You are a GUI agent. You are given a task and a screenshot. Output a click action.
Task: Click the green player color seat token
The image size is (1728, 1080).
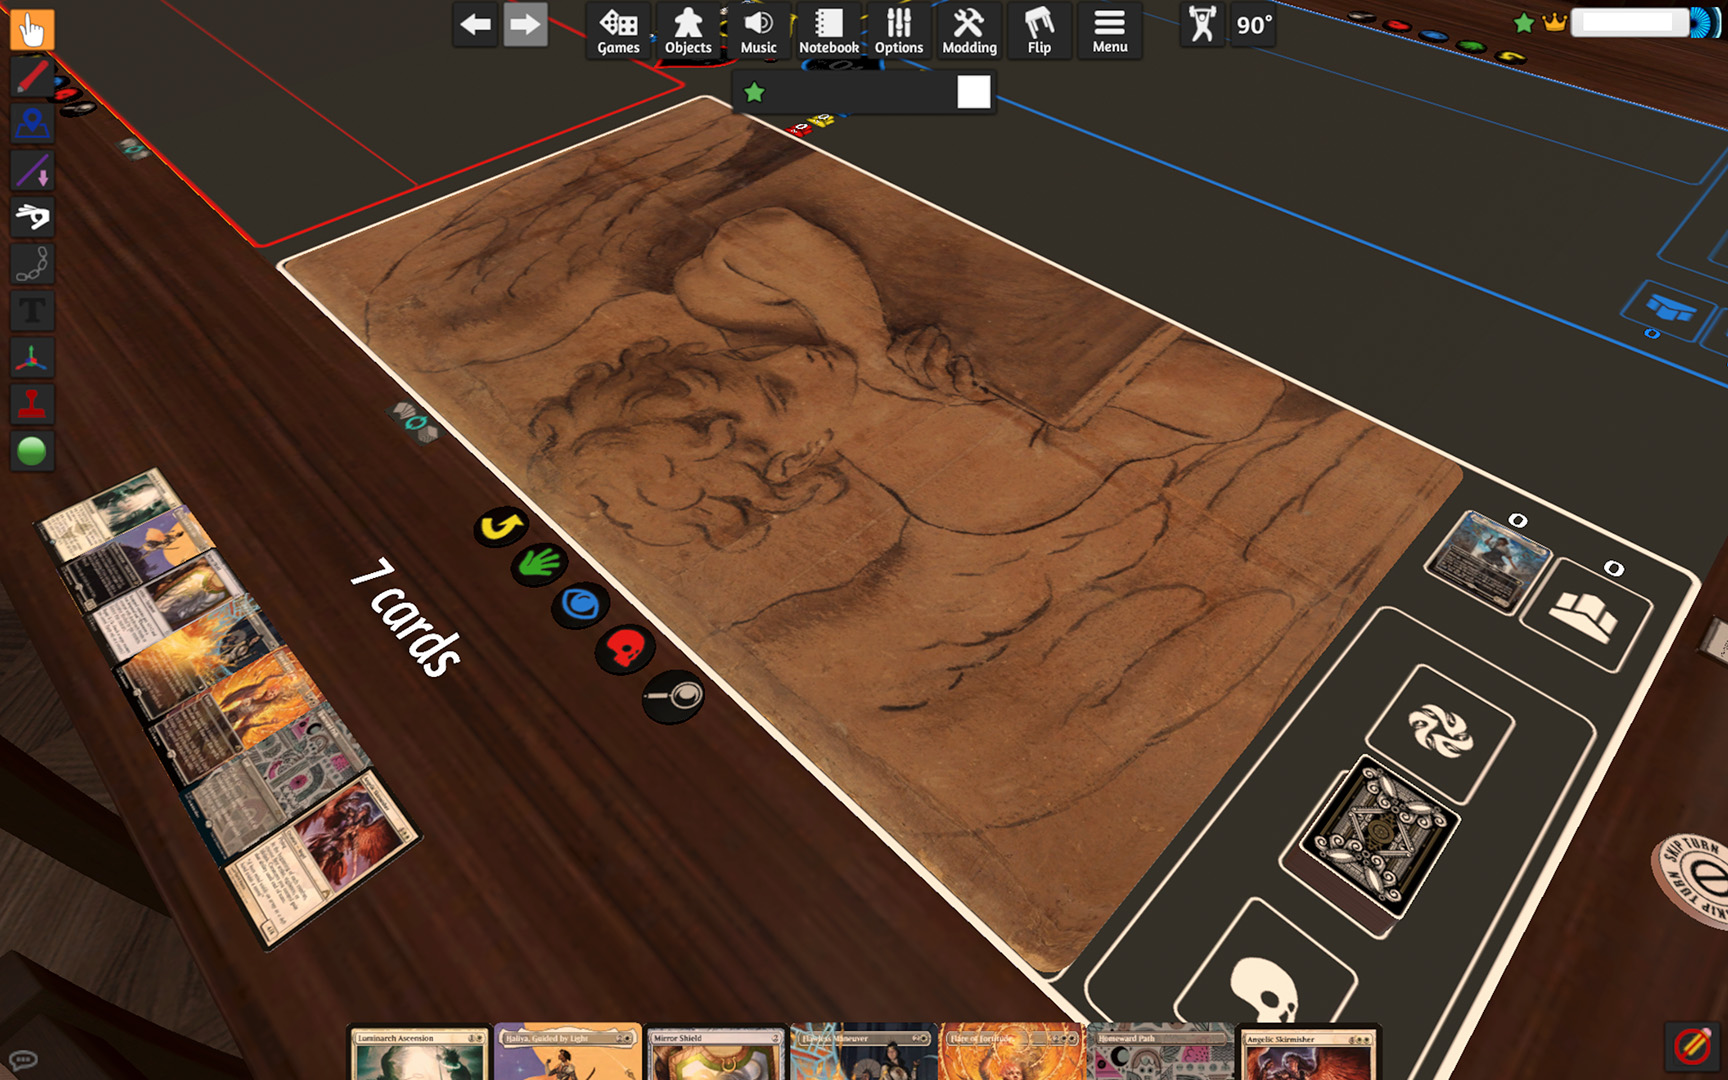(1472, 46)
